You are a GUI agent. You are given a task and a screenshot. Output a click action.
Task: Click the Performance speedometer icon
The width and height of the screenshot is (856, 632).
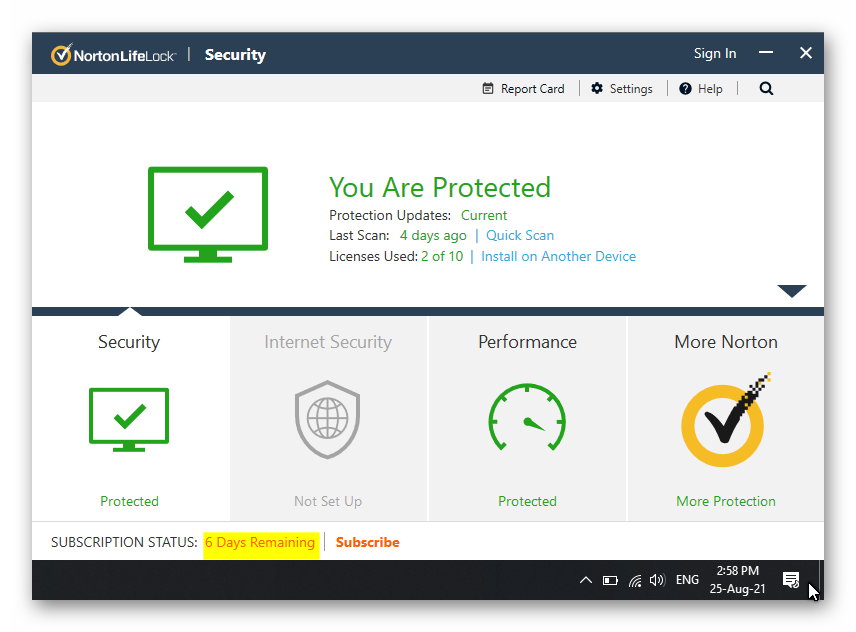[x=527, y=418]
